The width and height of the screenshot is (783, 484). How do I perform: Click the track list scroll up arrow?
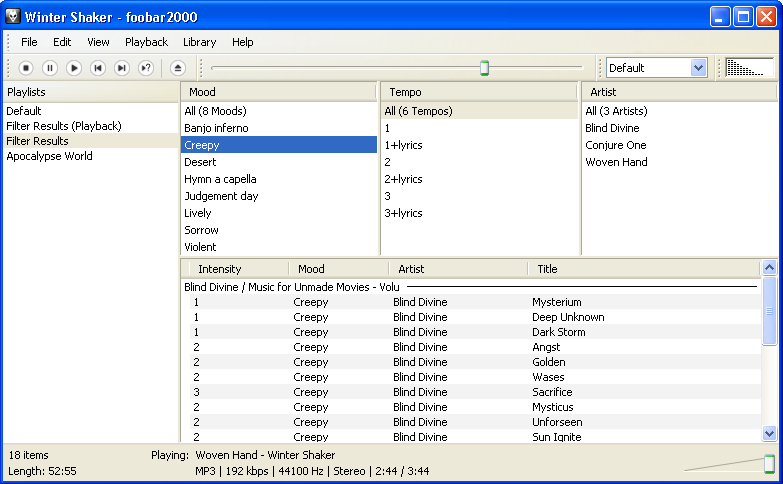click(770, 268)
